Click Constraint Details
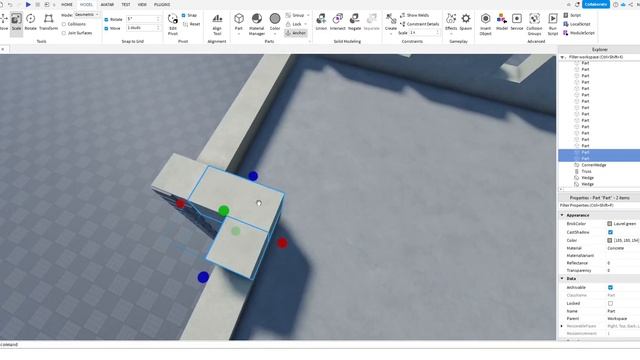The image size is (640, 360). tap(420, 24)
